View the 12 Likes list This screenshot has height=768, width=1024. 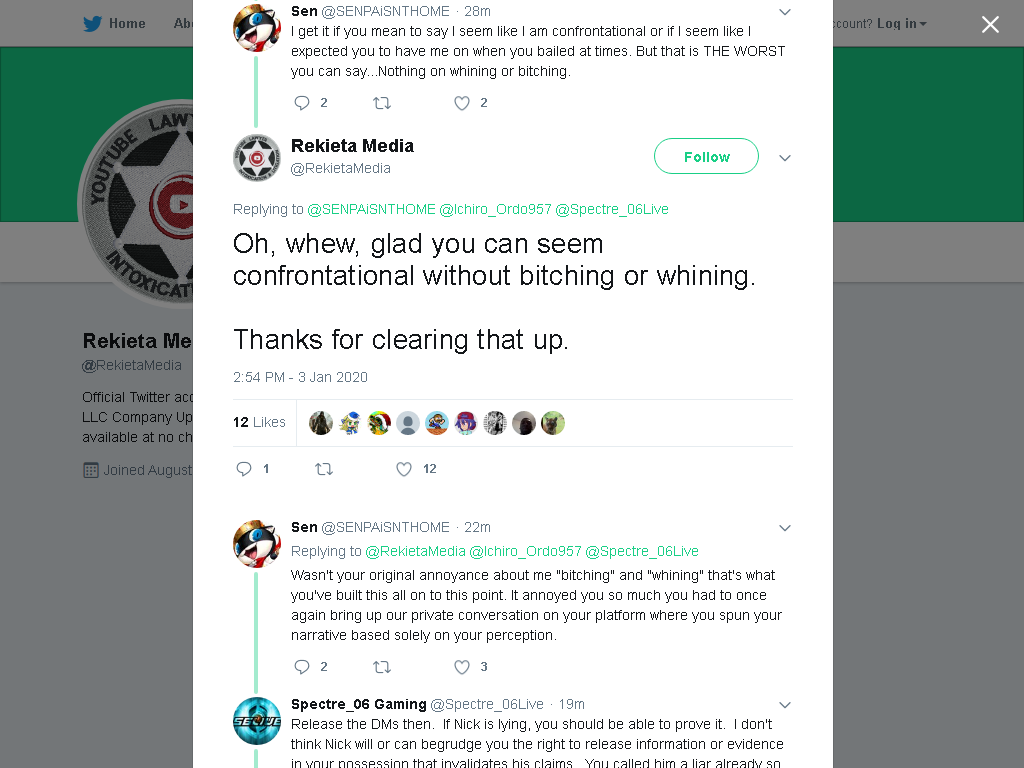tap(259, 423)
